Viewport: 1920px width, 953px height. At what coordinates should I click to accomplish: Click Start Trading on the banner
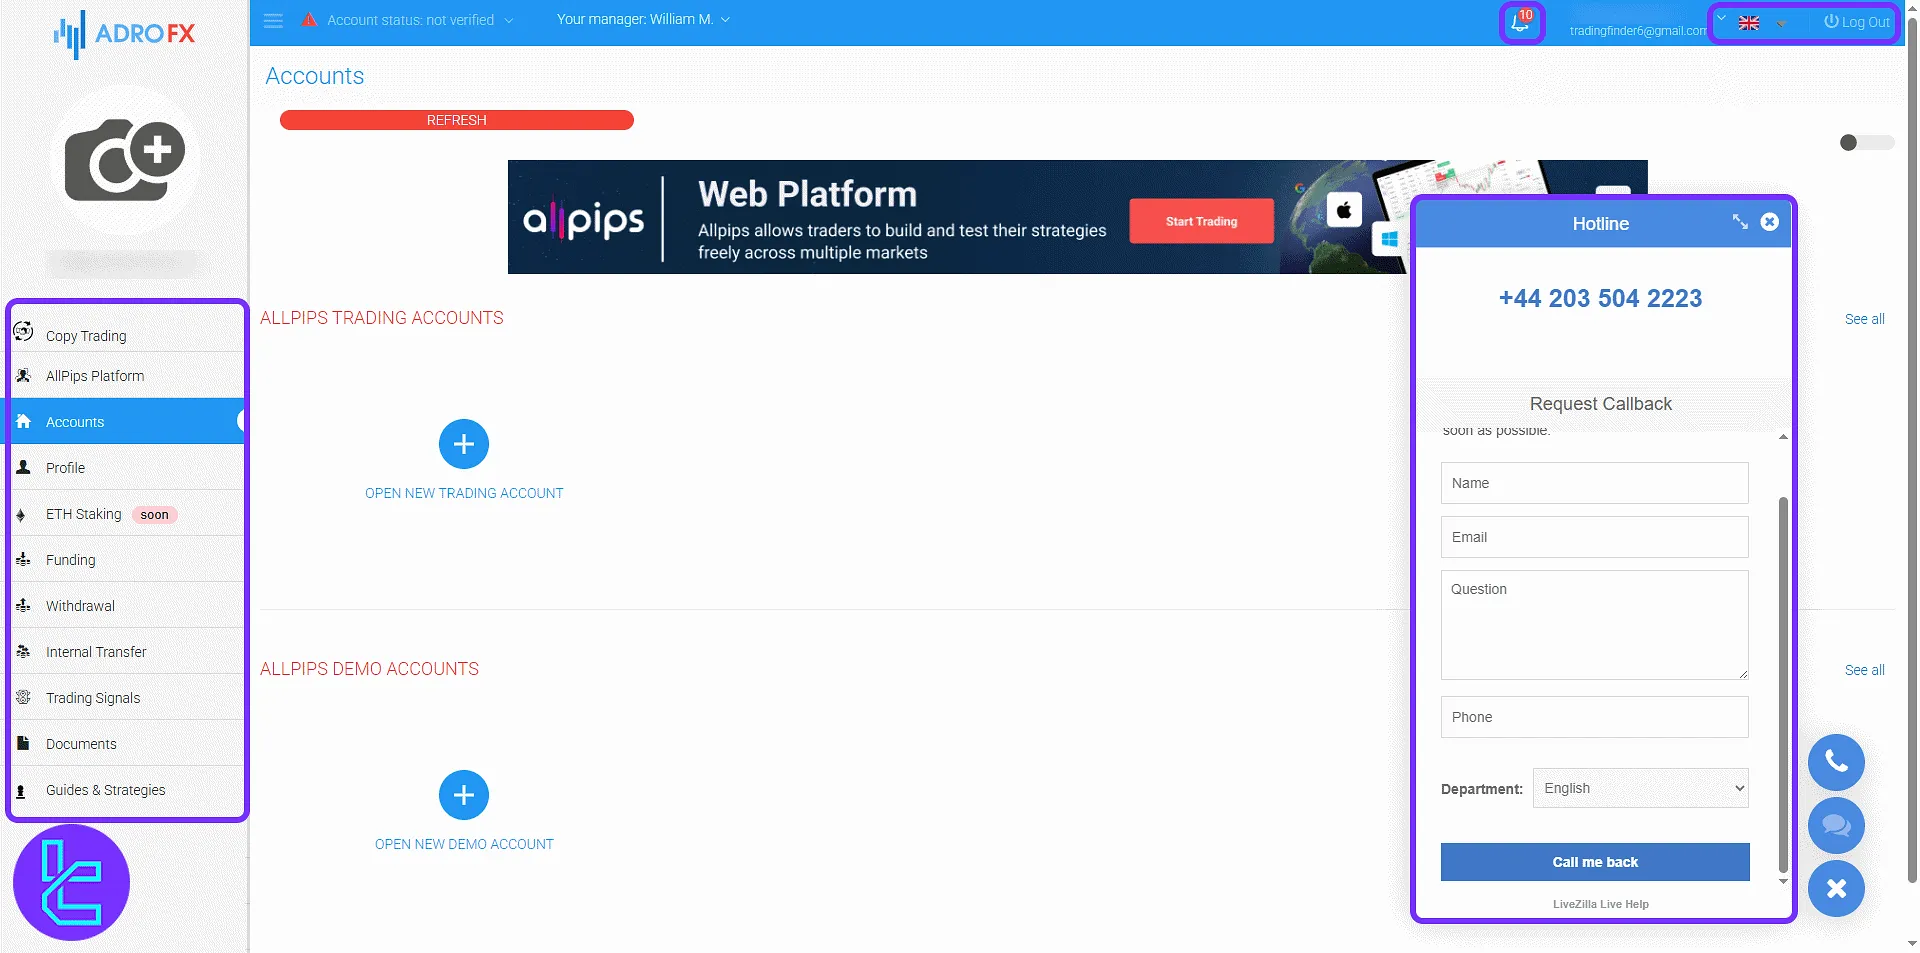(1201, 221)
